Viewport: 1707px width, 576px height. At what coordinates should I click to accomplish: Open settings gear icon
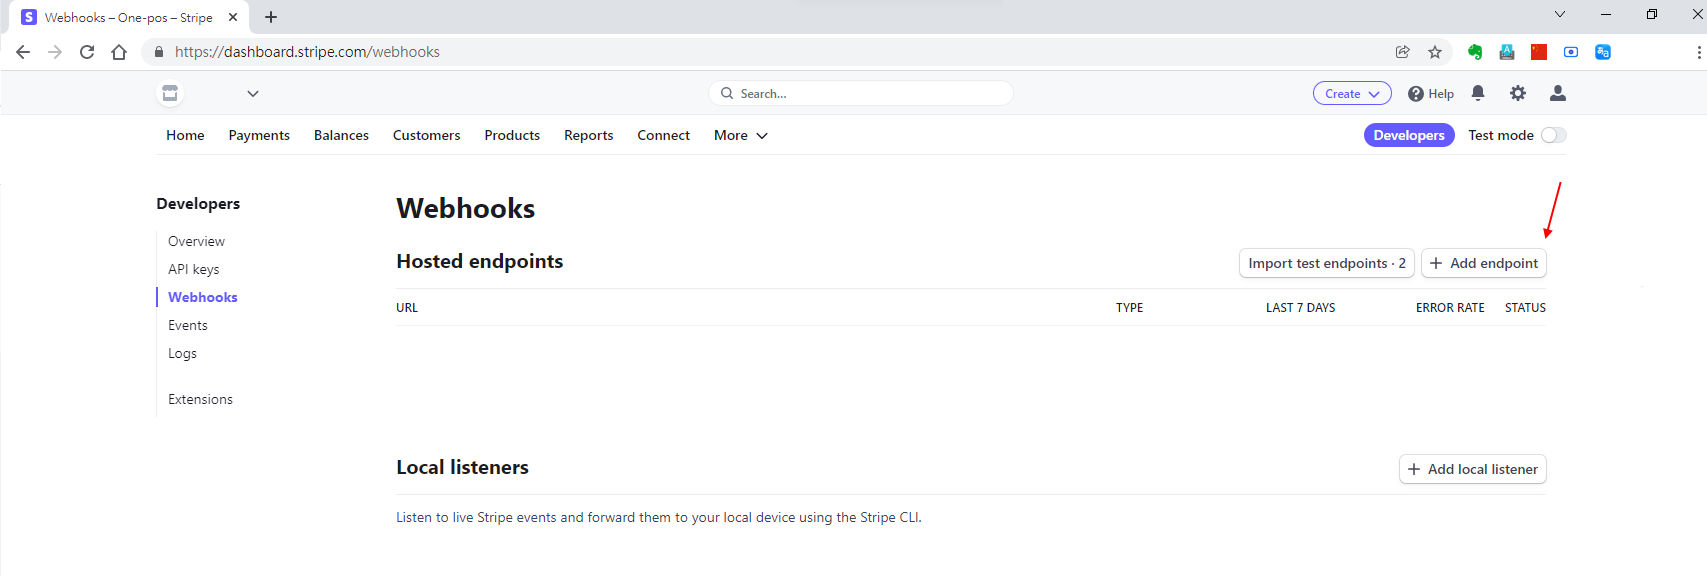[1518, 93]
